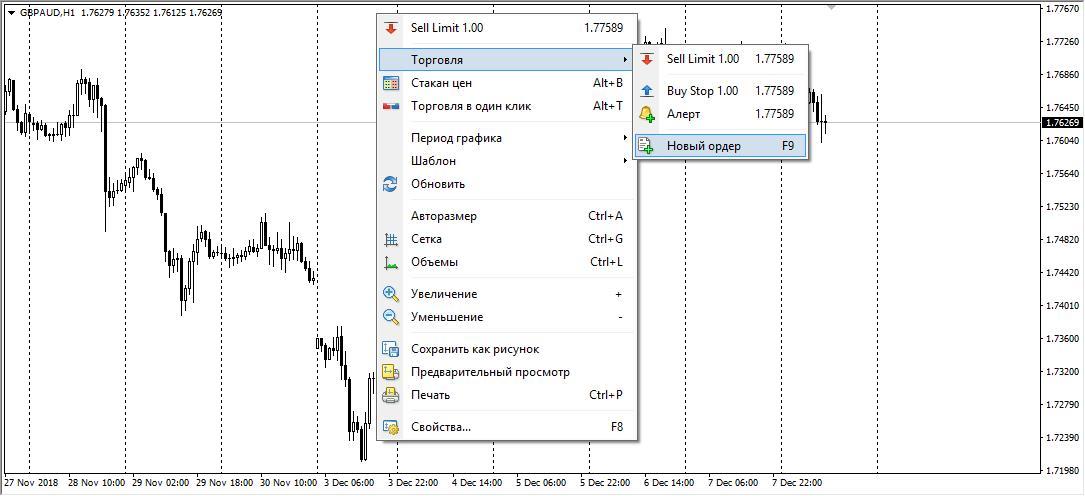Expand the Шаблон submenu

point(625,161)
